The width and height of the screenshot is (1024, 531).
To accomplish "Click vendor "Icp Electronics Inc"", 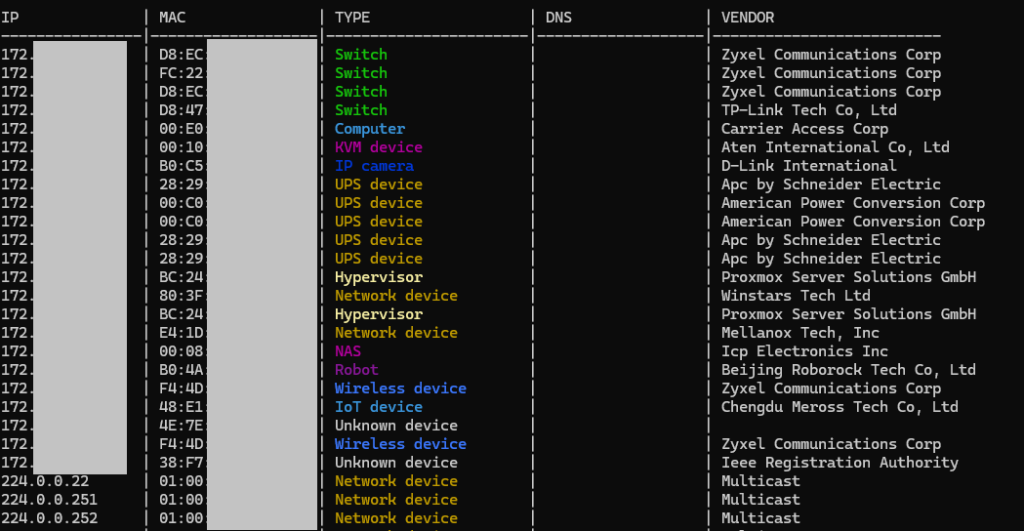I will point(805,351).
